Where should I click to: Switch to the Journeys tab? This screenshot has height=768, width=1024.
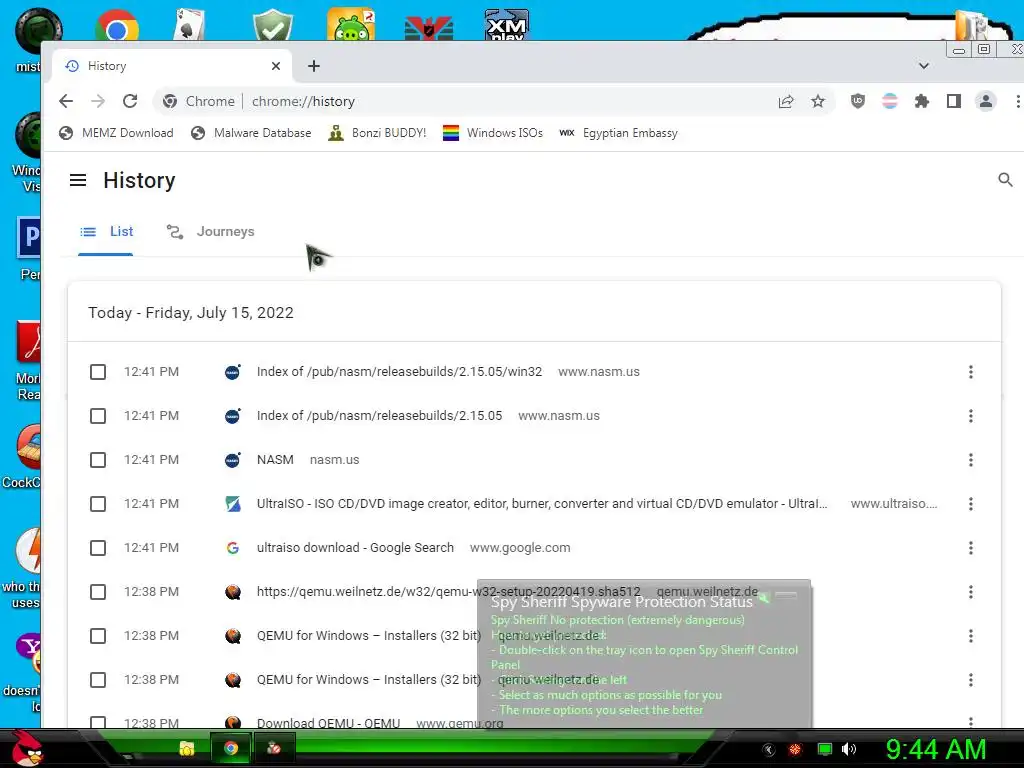210,232
